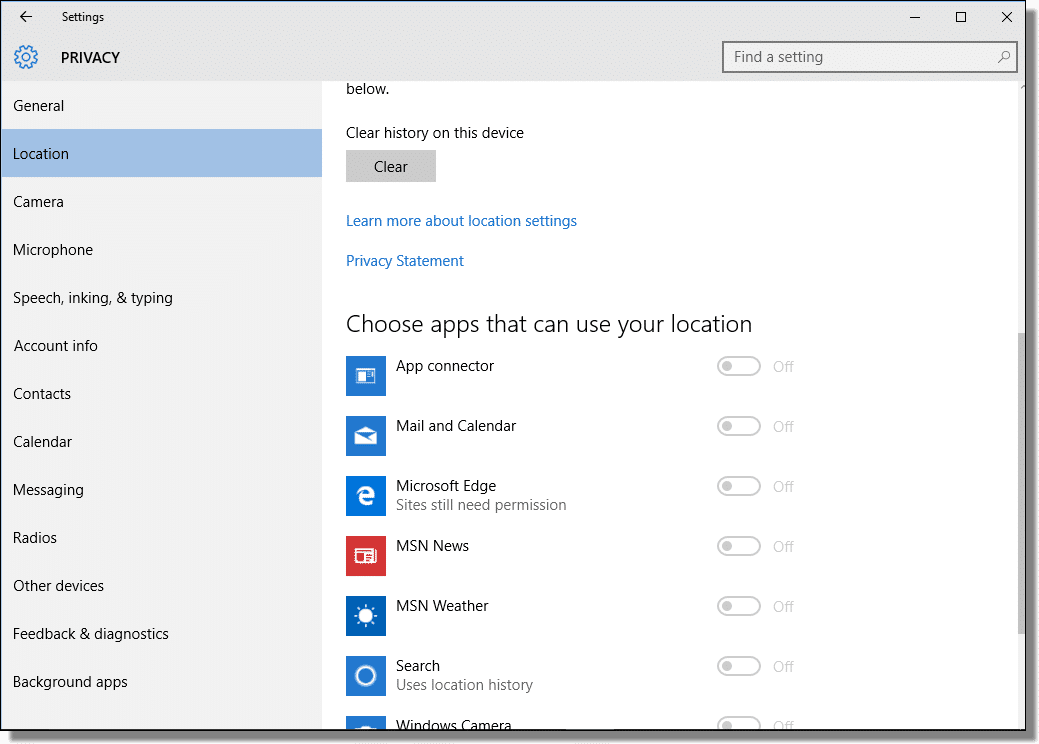Enable location access for Microsoft Edge
The image size is (1039, 744).
point(739,486)
